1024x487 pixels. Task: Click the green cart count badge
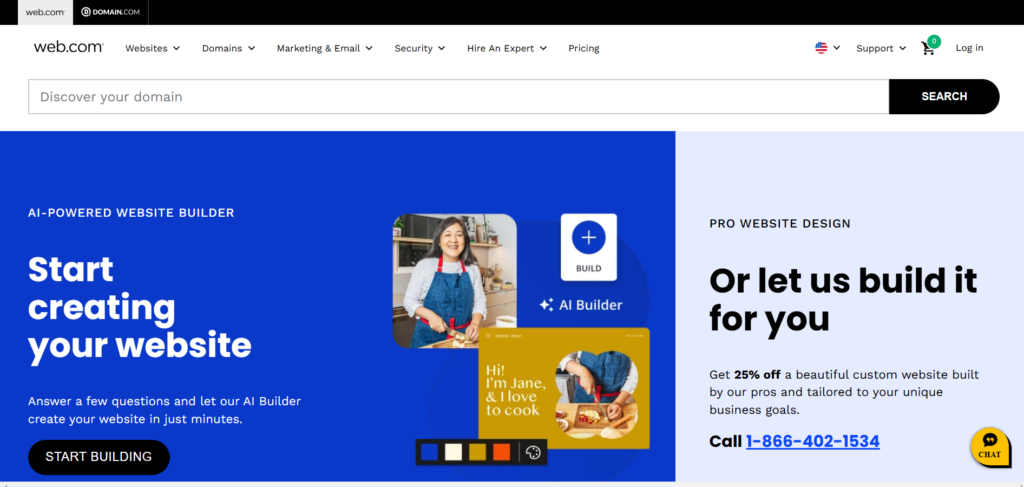(934, 41)
